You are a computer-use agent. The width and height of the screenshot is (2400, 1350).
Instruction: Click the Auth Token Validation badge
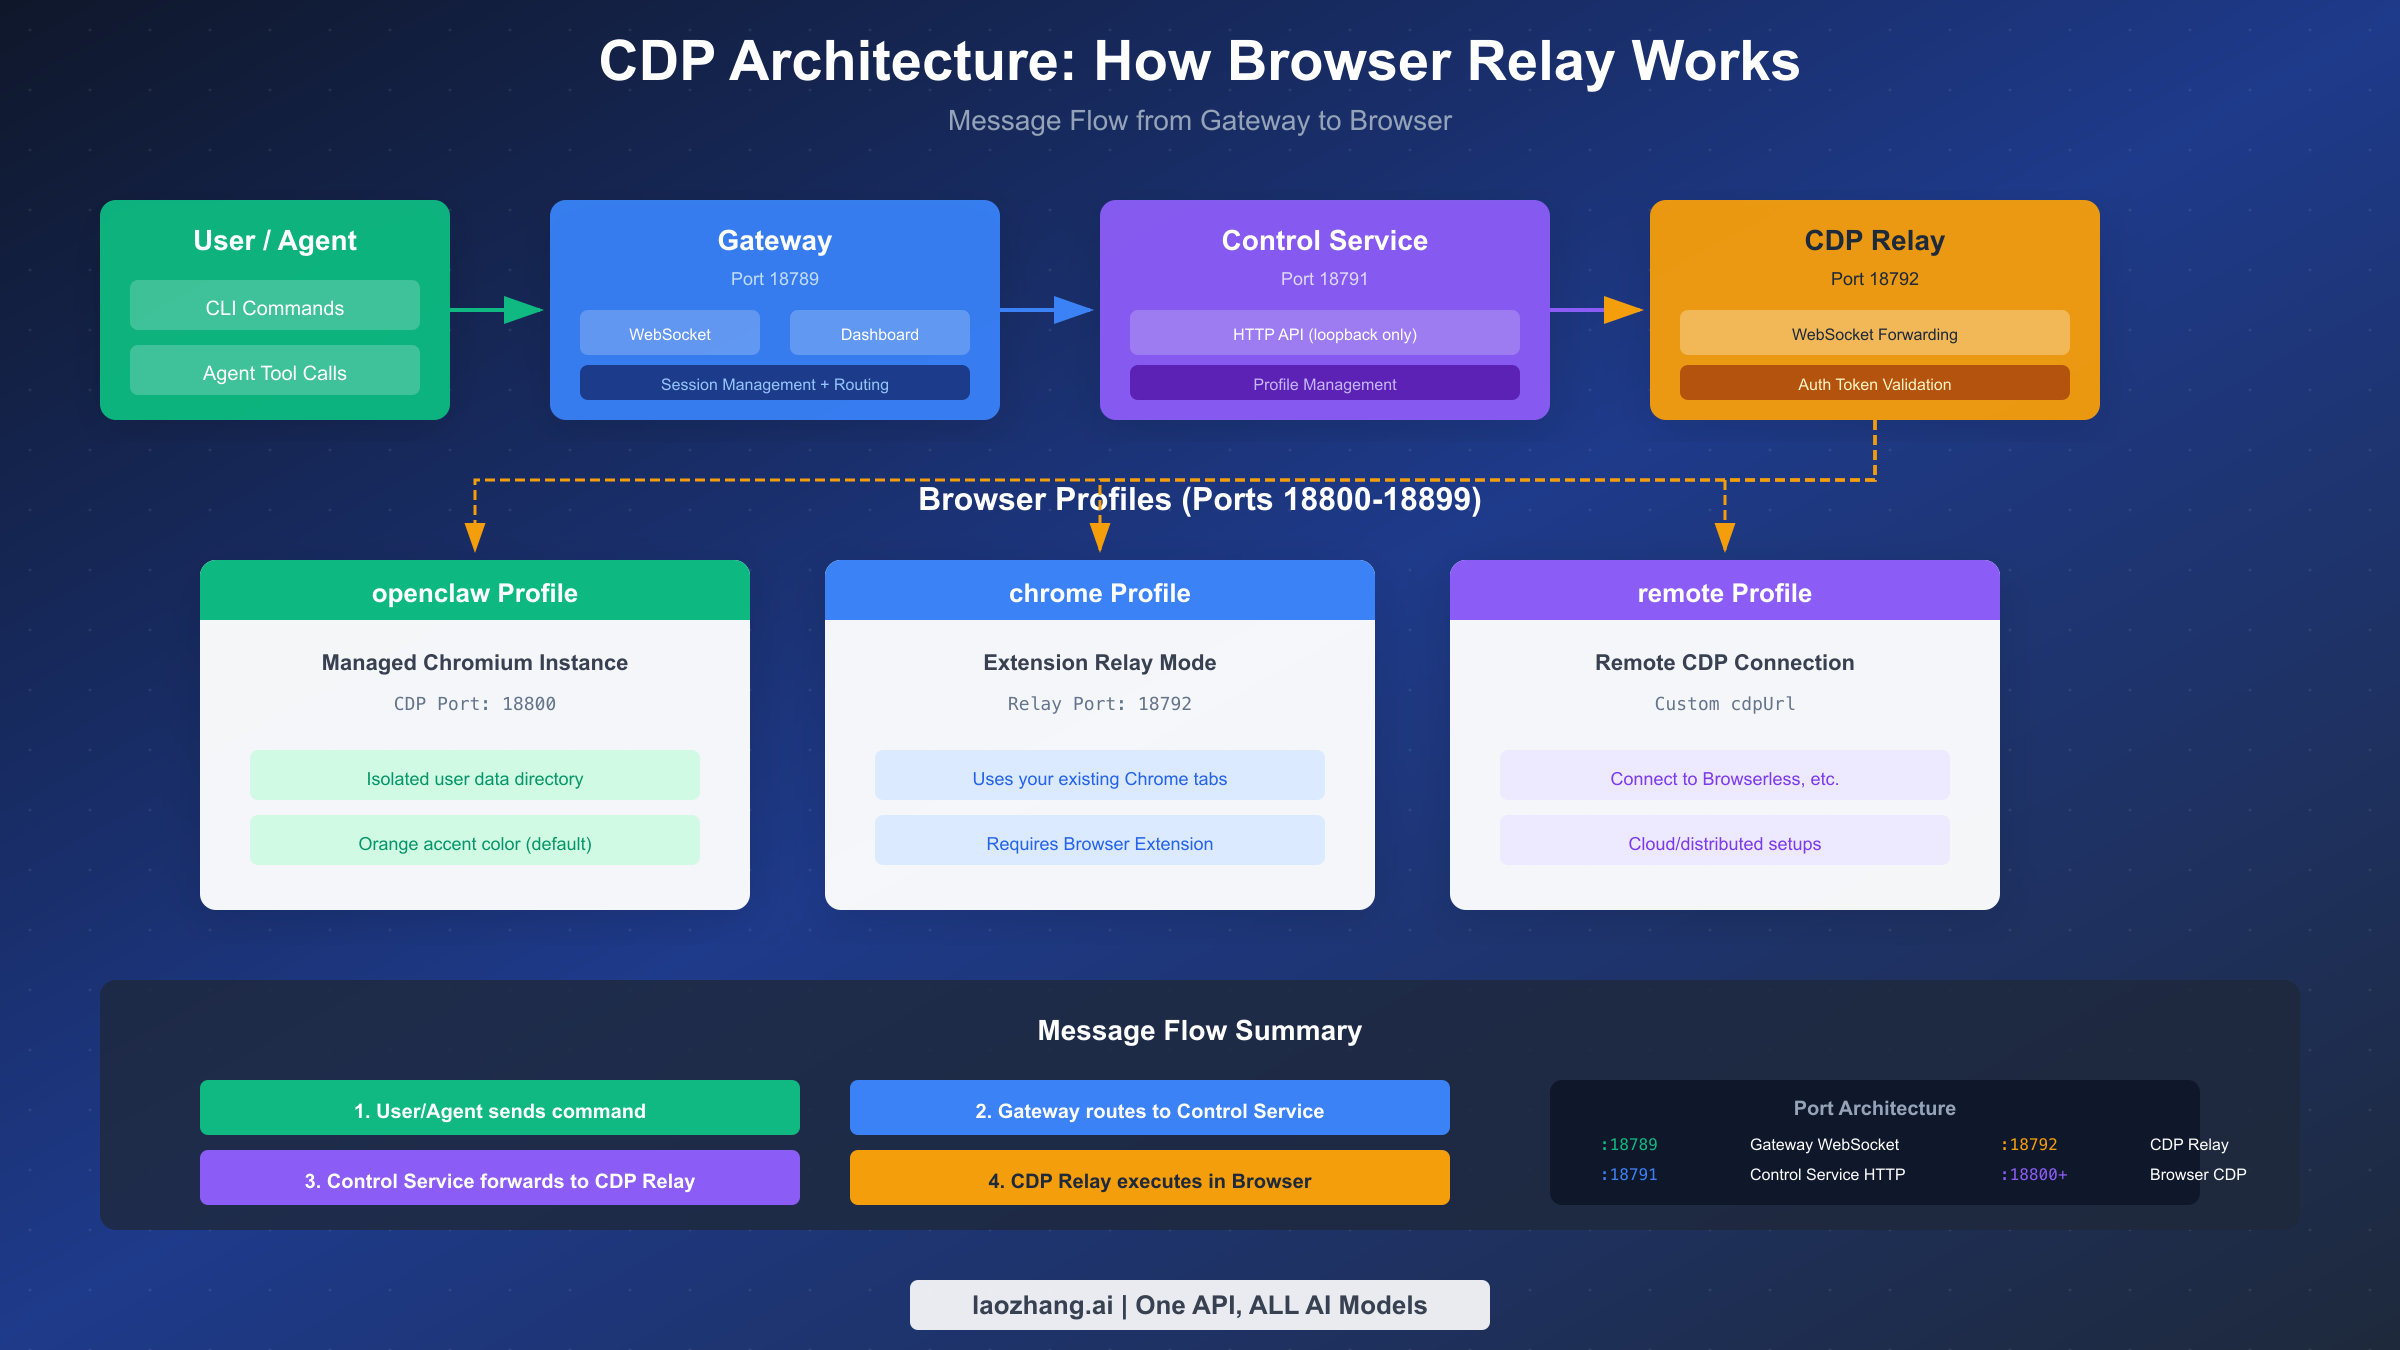1874,383
